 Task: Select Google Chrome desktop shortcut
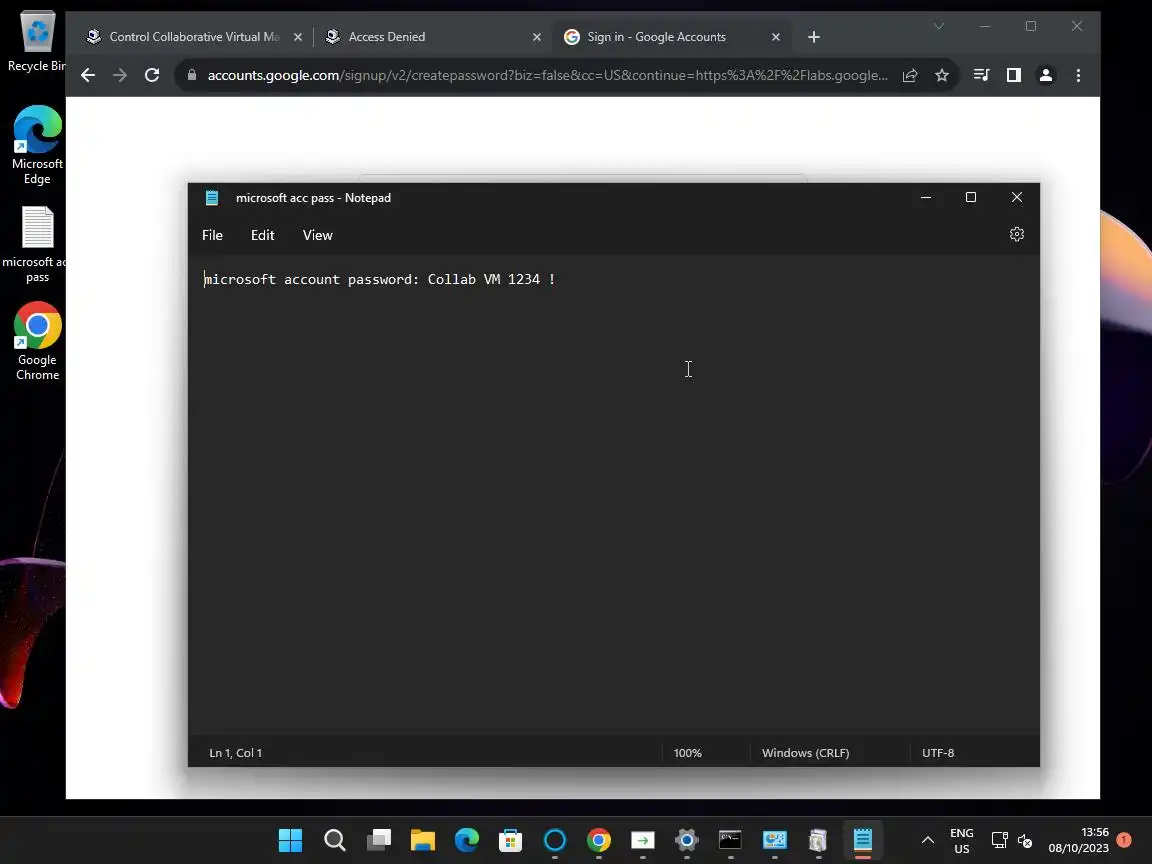click(x=37, y=341)
